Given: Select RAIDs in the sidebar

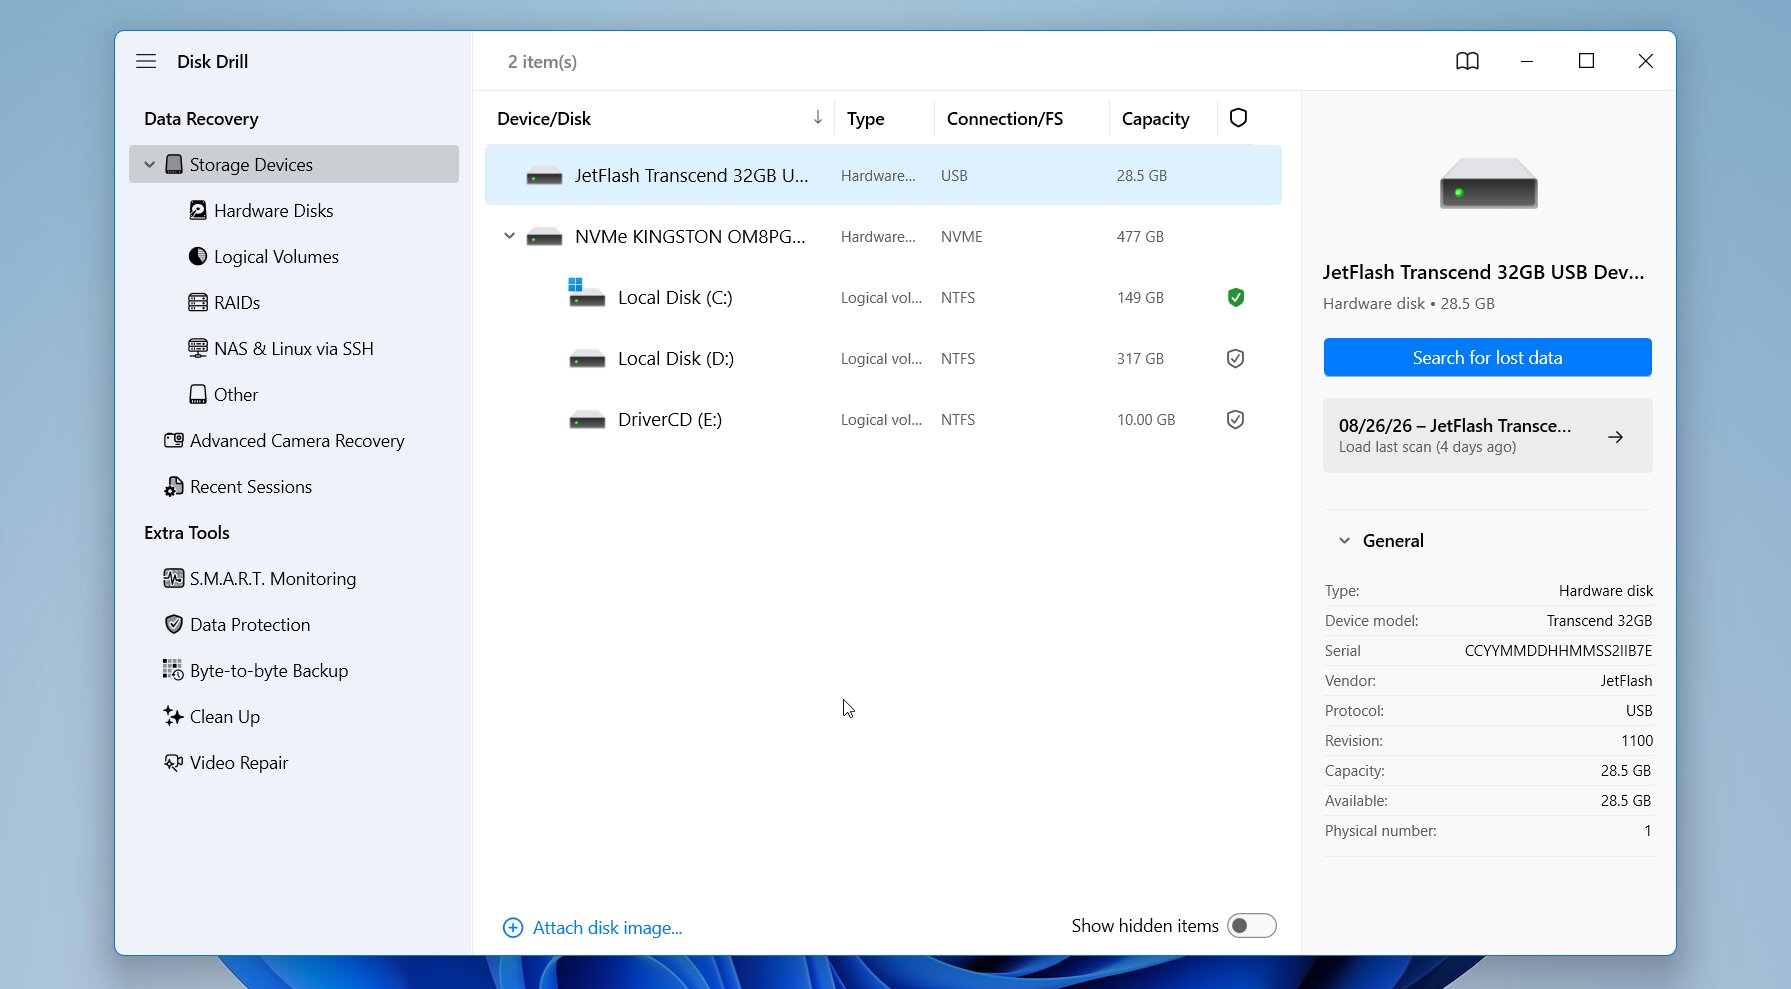Looking at the screenshot, I should [237, 302].
